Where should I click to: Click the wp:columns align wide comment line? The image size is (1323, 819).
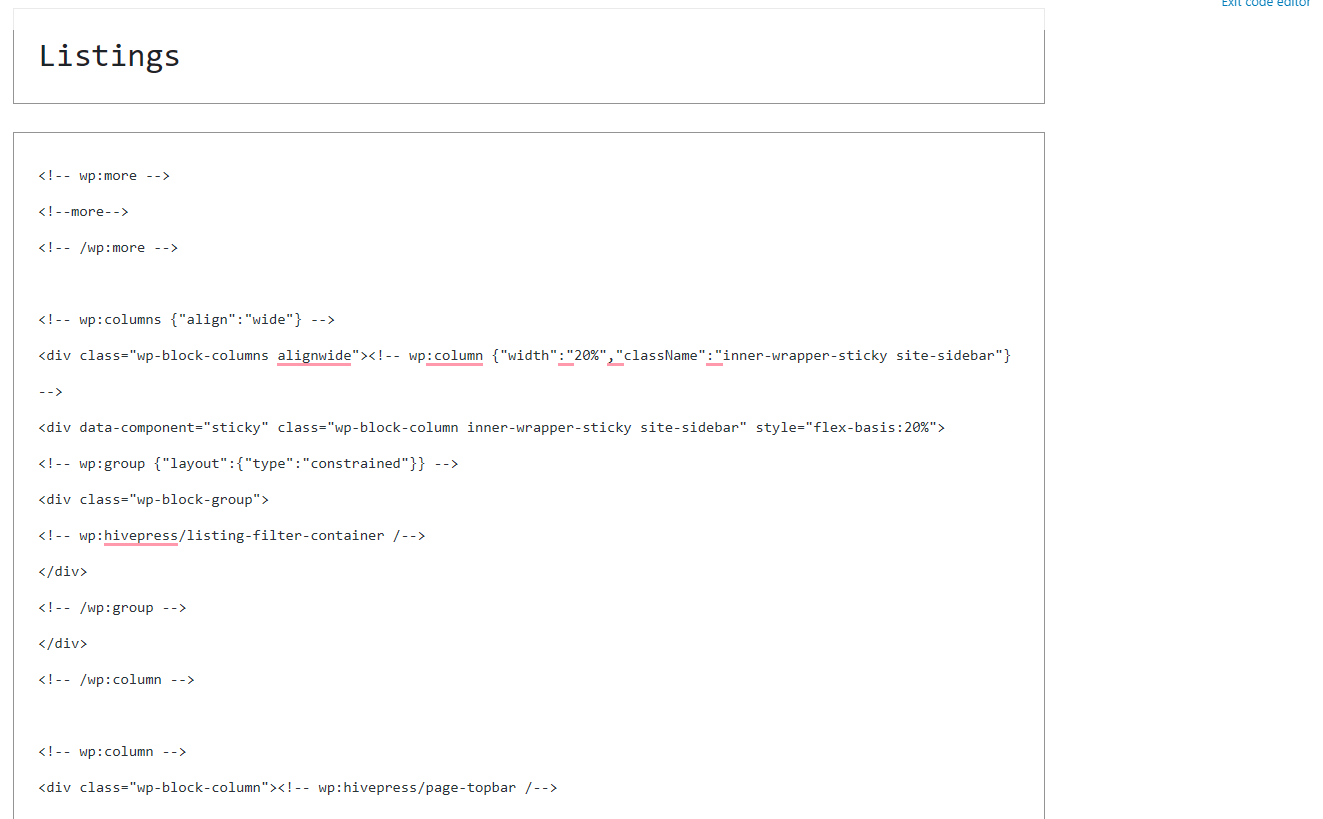[x=186, y=320]
